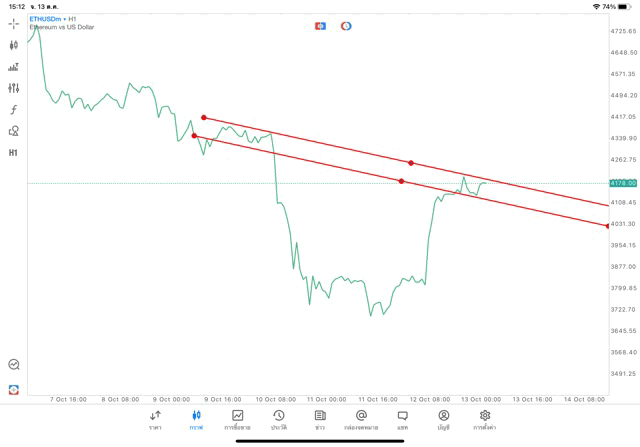This screenshot has width=640, height=447.
Task: Go to the ข่าว (News) tab
Action: click(319, 419)
